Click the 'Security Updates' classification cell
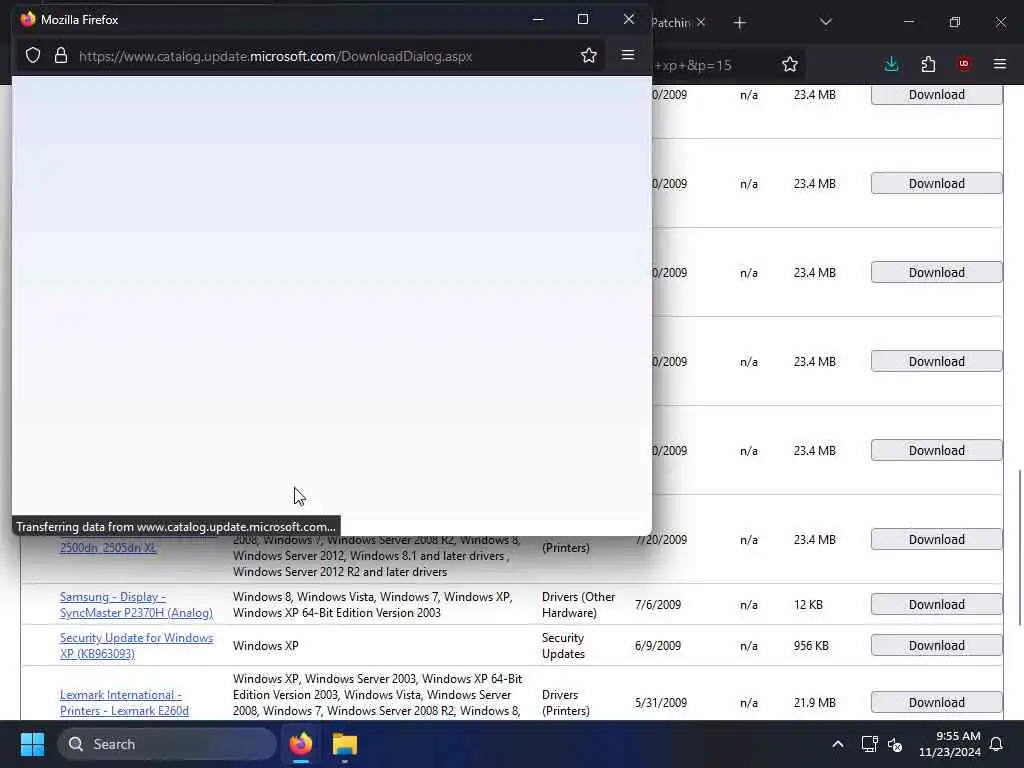This screenshot has width=1024, height=768. coord(564,646)
